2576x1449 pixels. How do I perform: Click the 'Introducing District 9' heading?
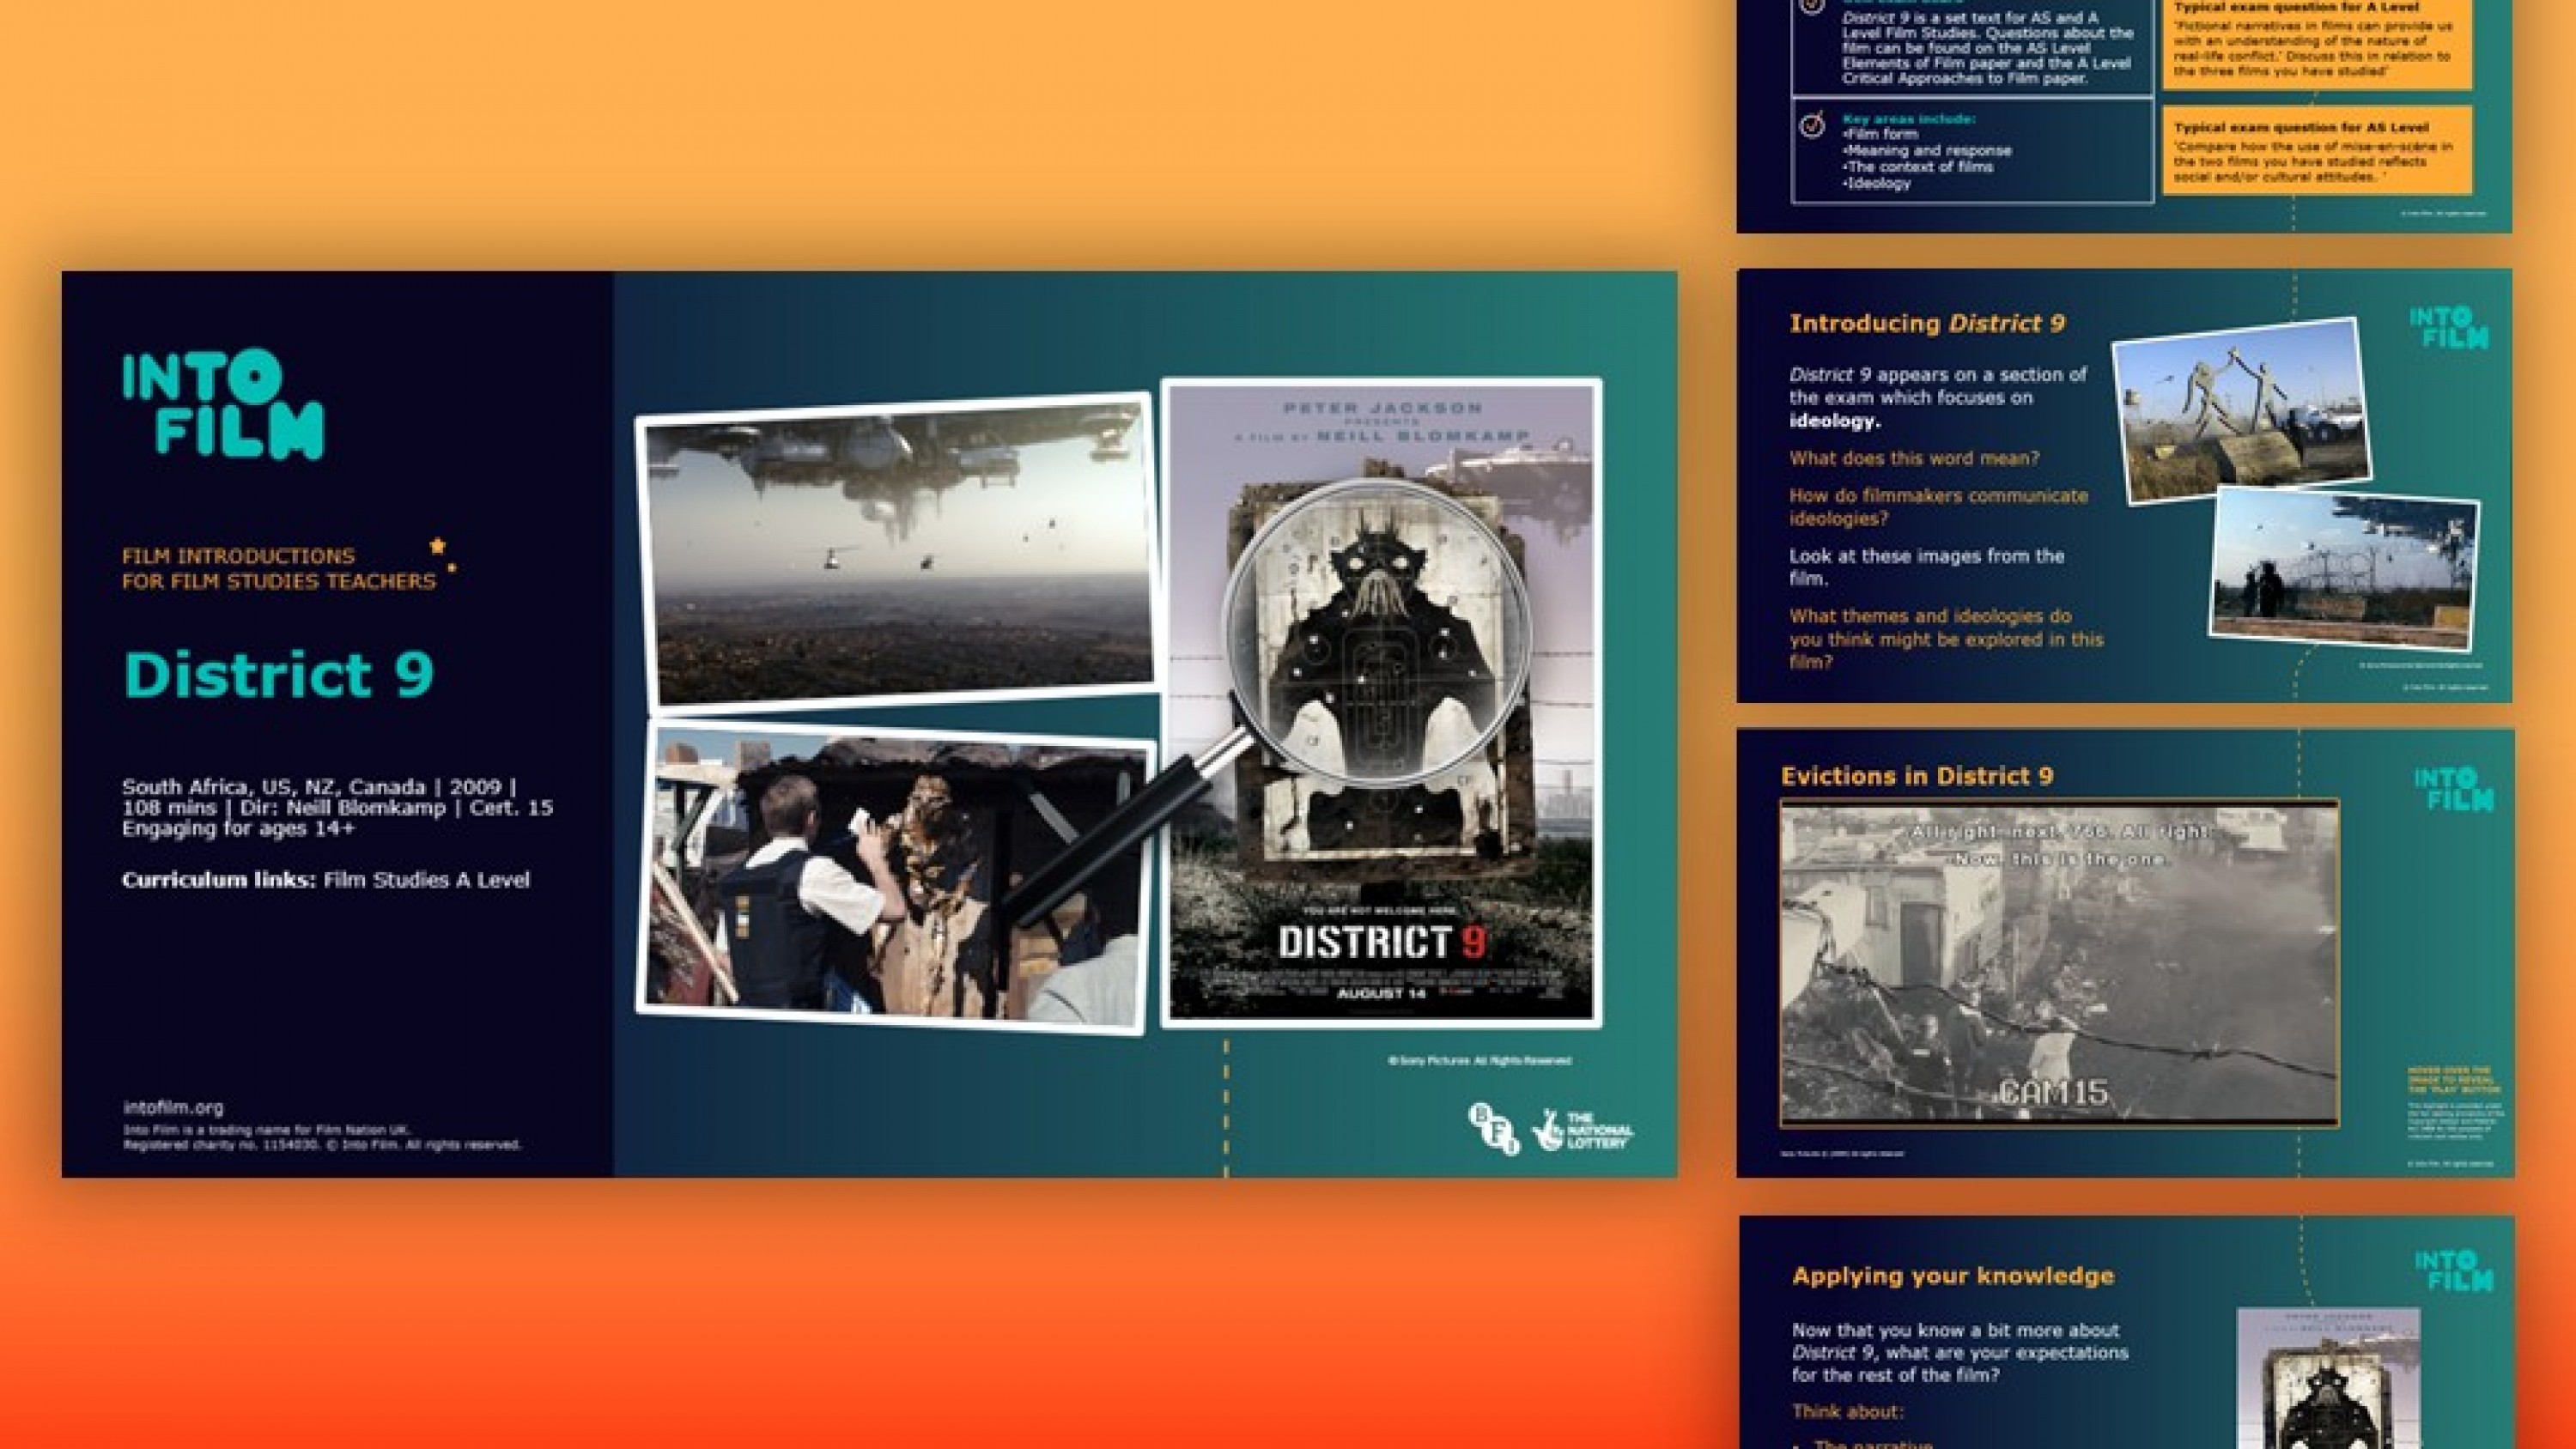coord(1927,323)
